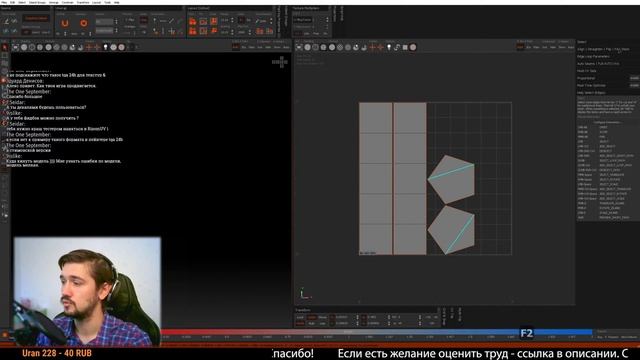Click the white square icon in the UV viewport toolbar
Screen dimensions: 640x360
click(x=405, y=47)
